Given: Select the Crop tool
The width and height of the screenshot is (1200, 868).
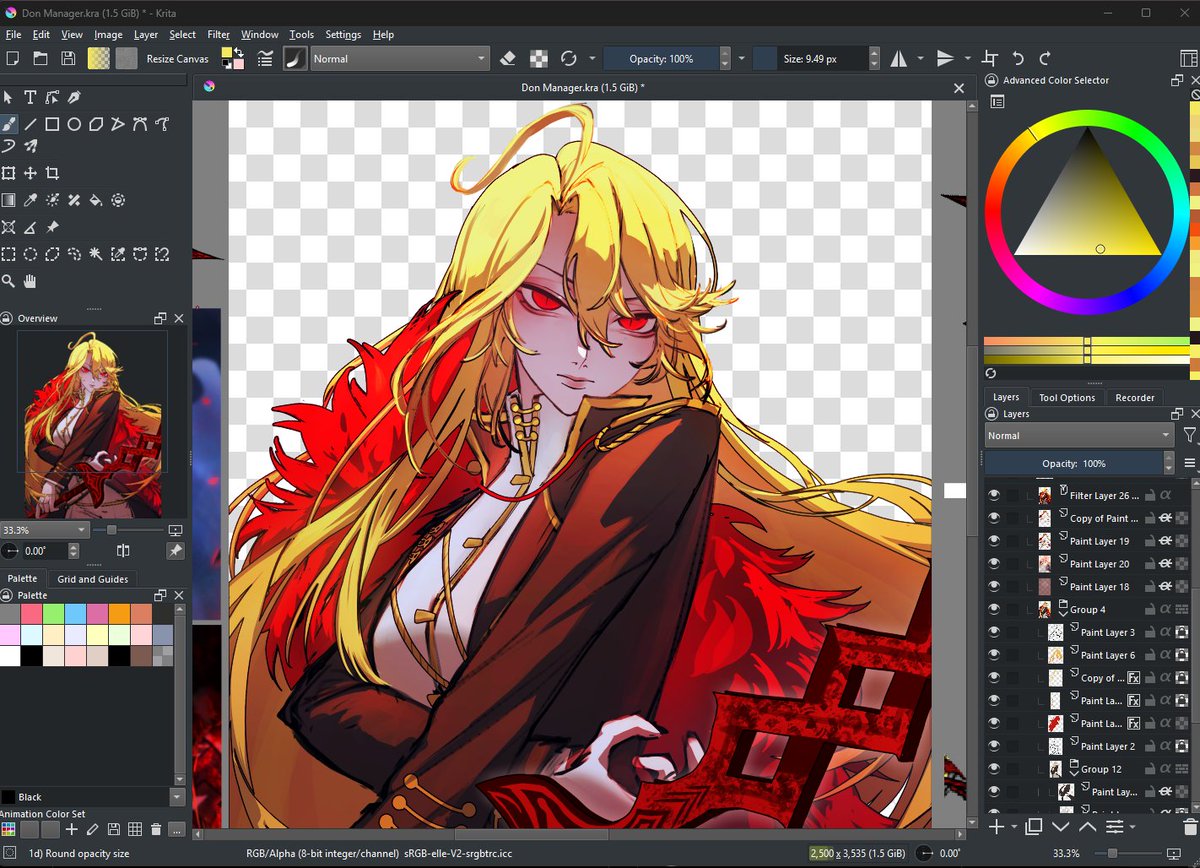Looking at the screenshot, I should tap(52, 173).
